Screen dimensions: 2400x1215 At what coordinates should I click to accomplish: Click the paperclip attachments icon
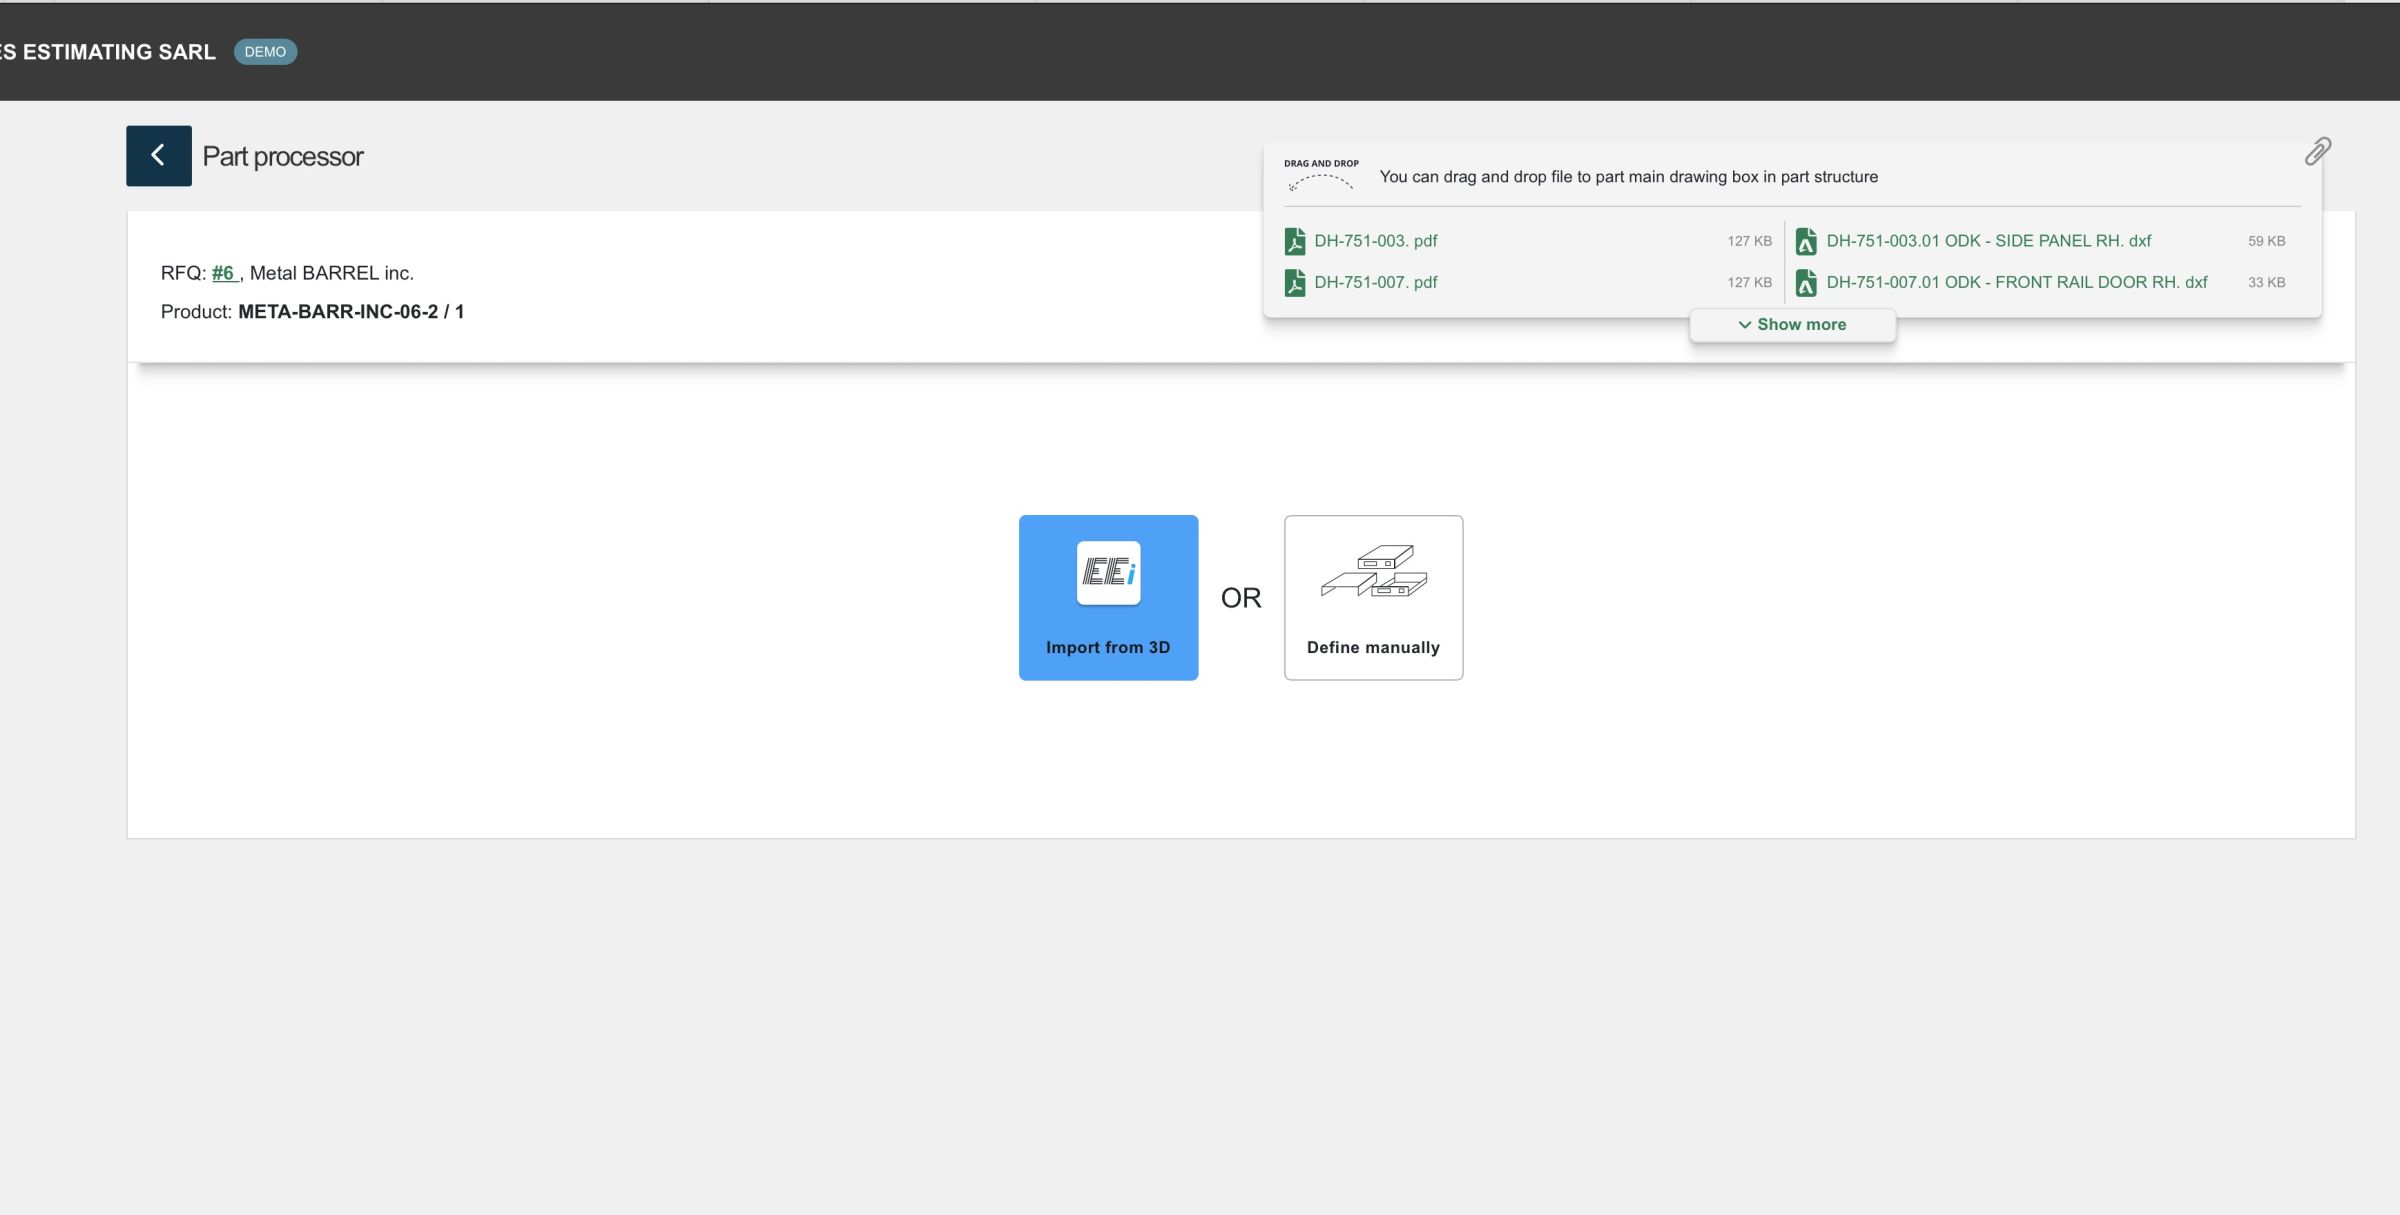tap(2317, 151)
